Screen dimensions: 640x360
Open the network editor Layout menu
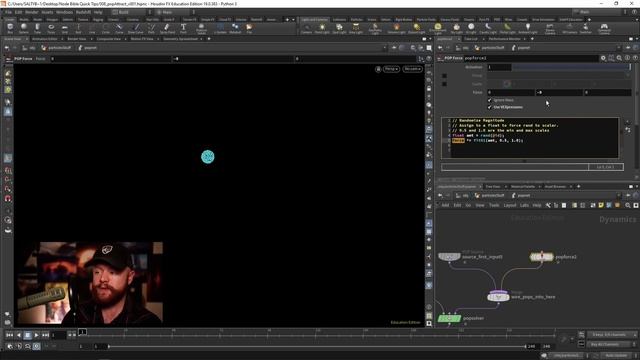pos(510,205)
